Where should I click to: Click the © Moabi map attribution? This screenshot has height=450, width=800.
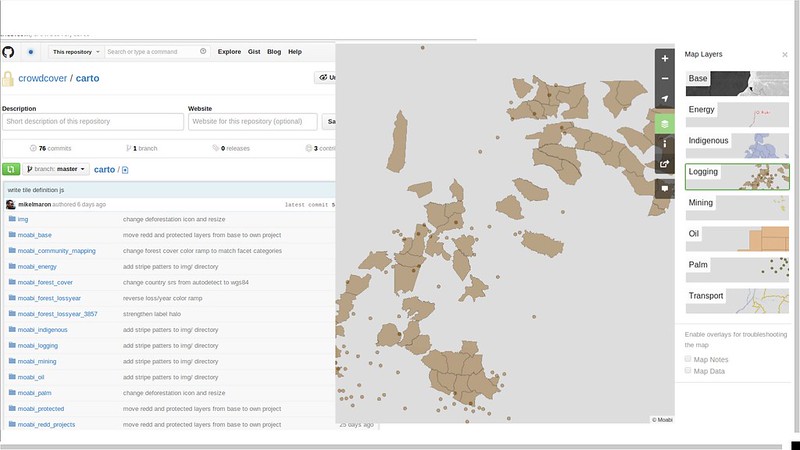662,419
